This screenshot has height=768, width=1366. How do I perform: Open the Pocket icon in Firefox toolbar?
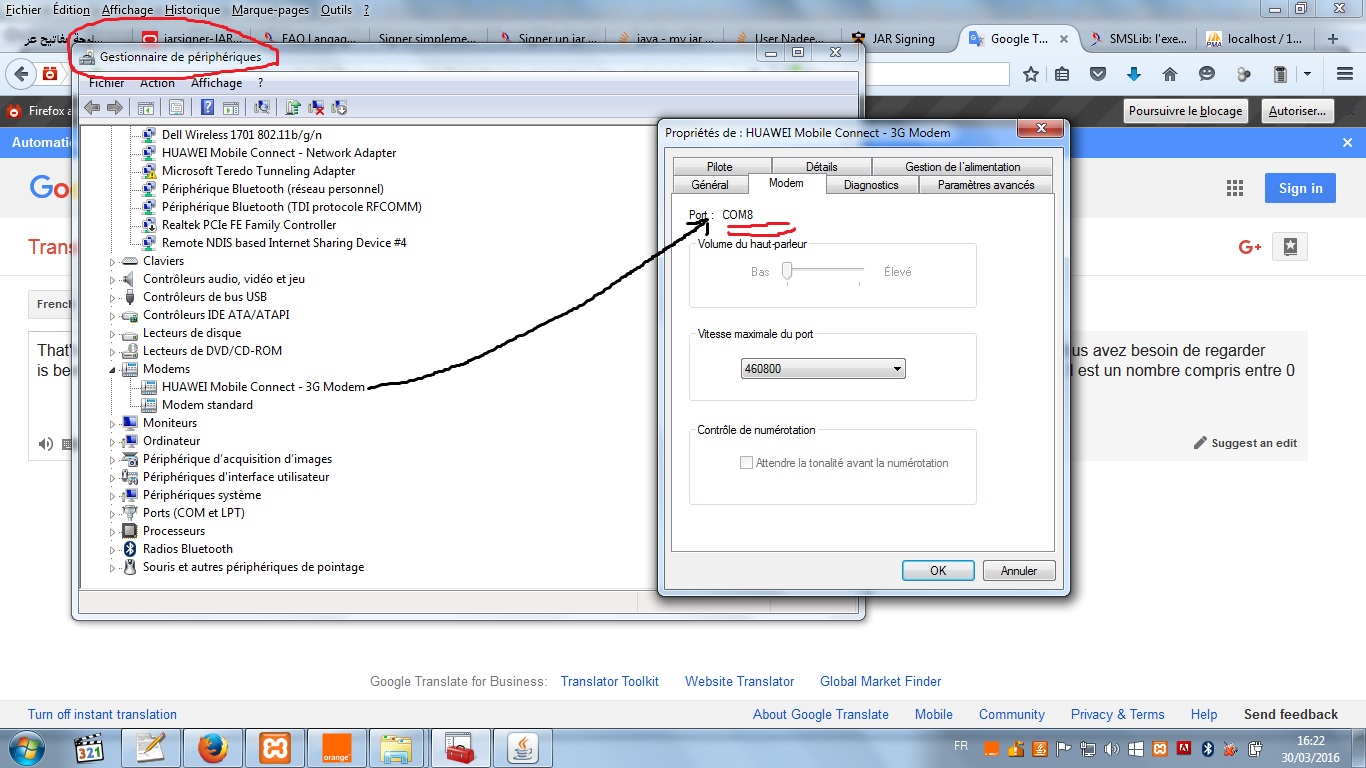(1098, 74)
